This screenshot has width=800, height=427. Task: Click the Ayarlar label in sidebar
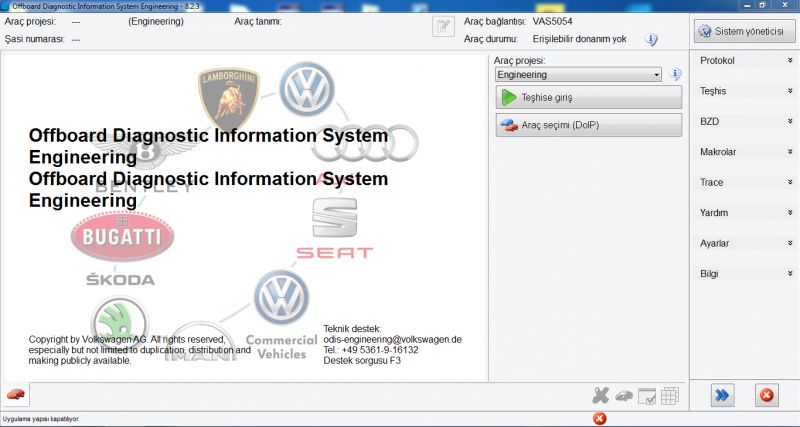tap(714, 243)
